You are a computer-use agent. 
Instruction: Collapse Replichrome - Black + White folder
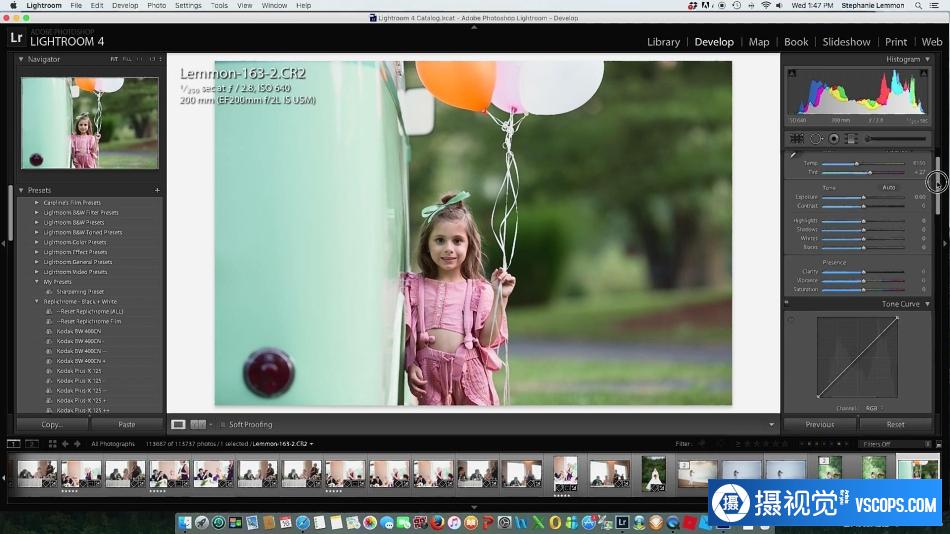(x=36, y=301)
